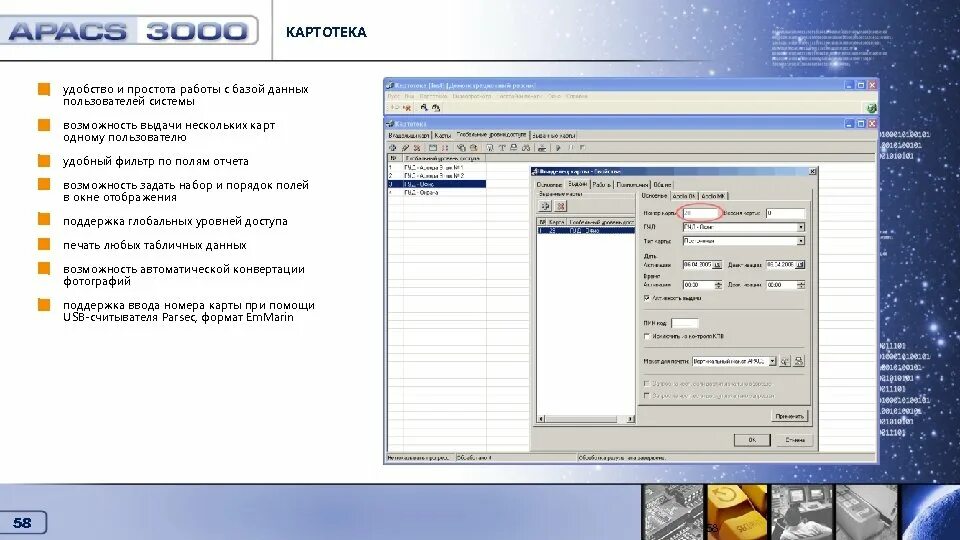
Task: Close the card owner properties dialog
Action: pyautogui.click(x=812, y=172)
